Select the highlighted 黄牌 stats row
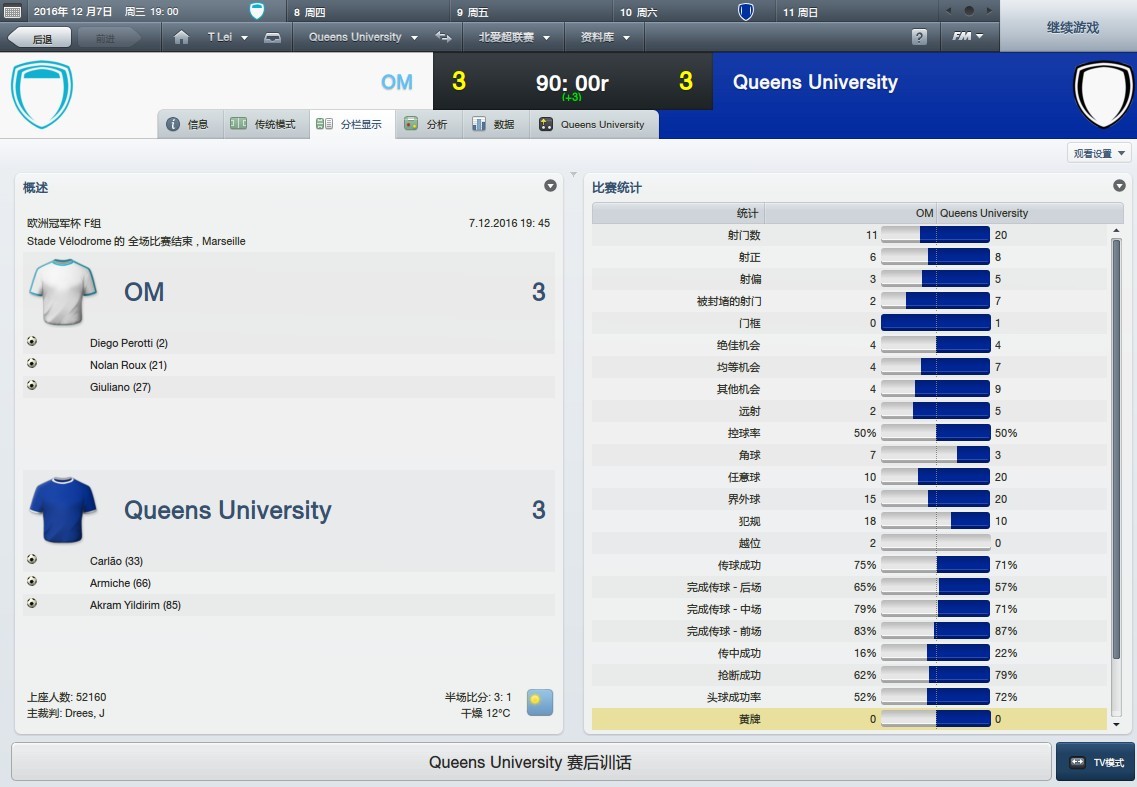 (849, 719)
